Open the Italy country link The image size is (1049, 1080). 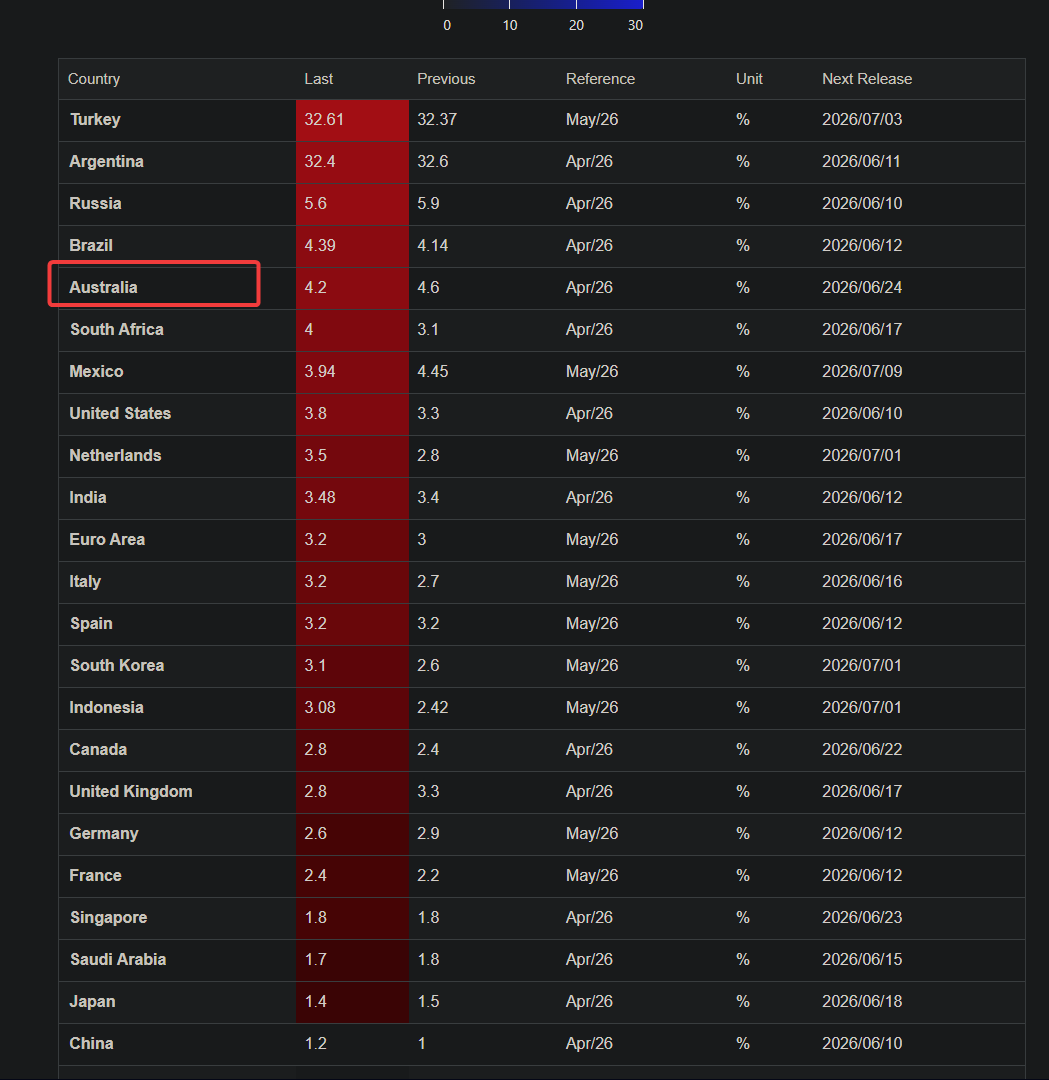coord(85,582)
